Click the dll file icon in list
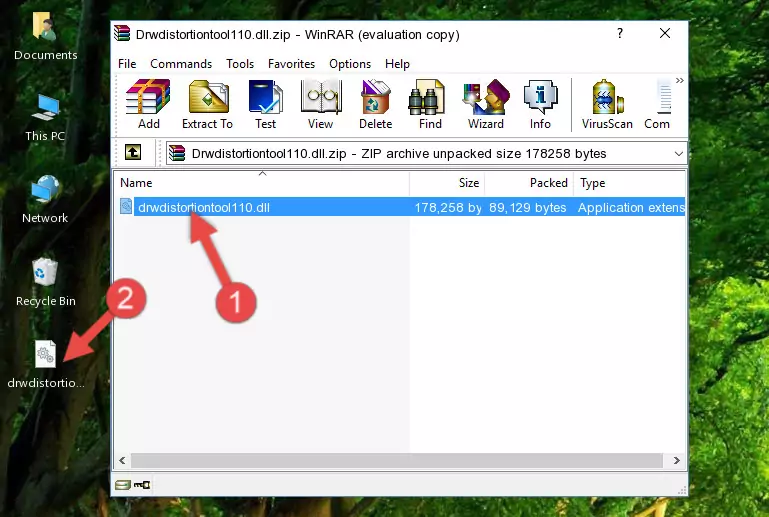This screenshot has height=517, width=769. (126, 207)
